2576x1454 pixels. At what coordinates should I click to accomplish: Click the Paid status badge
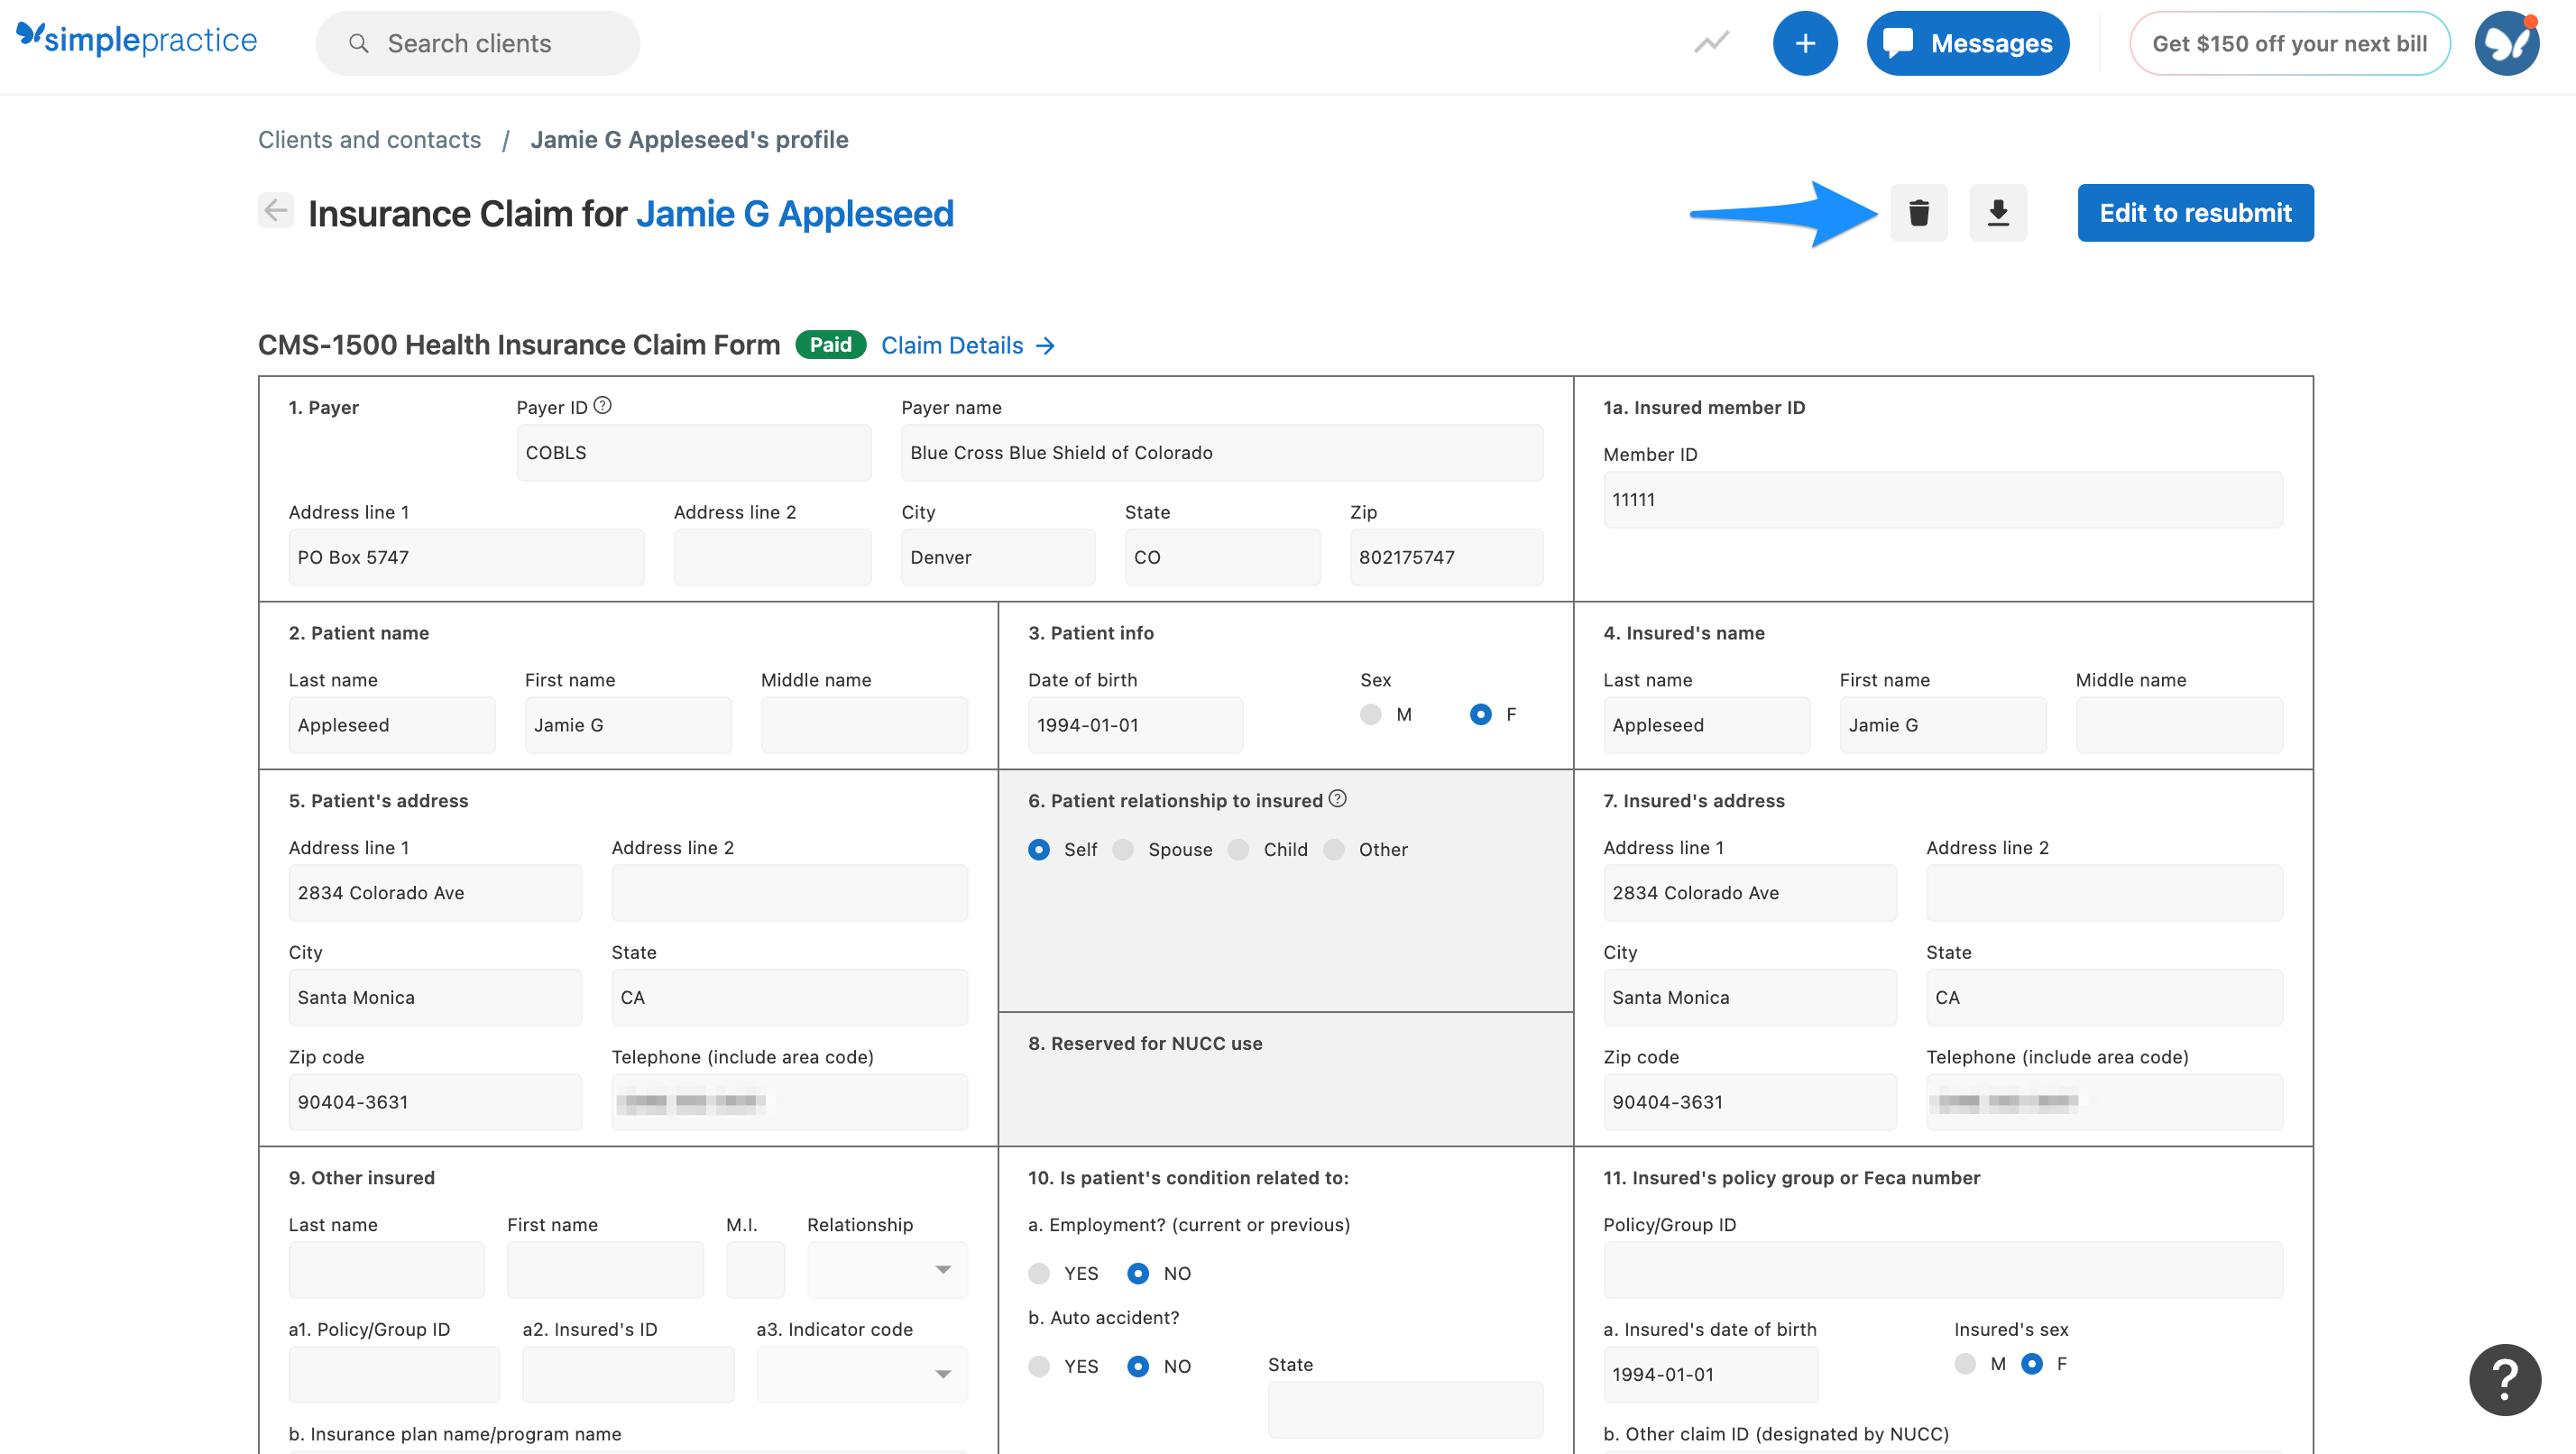point(830,344)
